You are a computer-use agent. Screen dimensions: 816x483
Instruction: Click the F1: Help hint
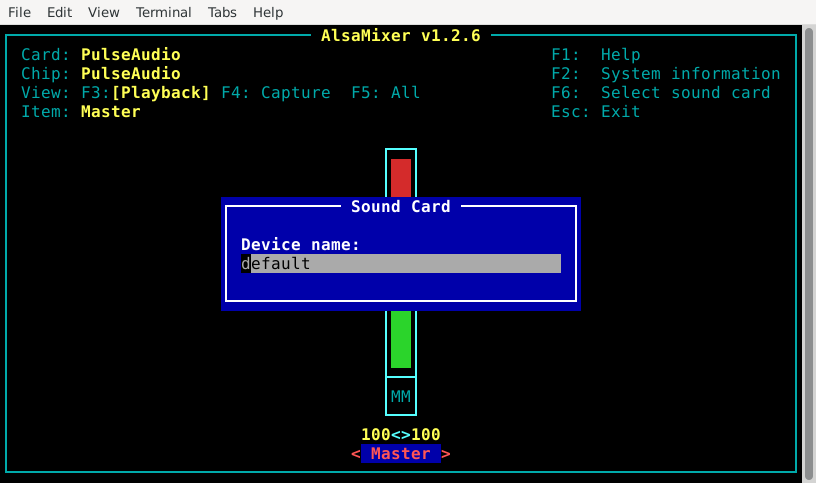(596, 55)
